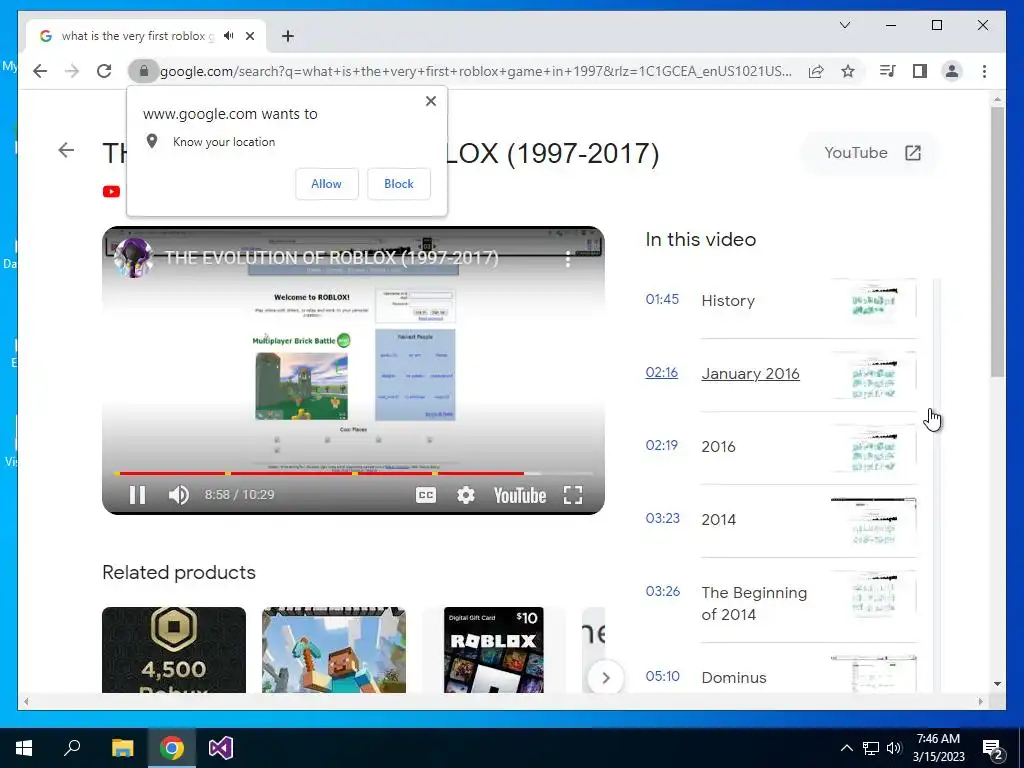Open the video settings gear

pos(466,495)
